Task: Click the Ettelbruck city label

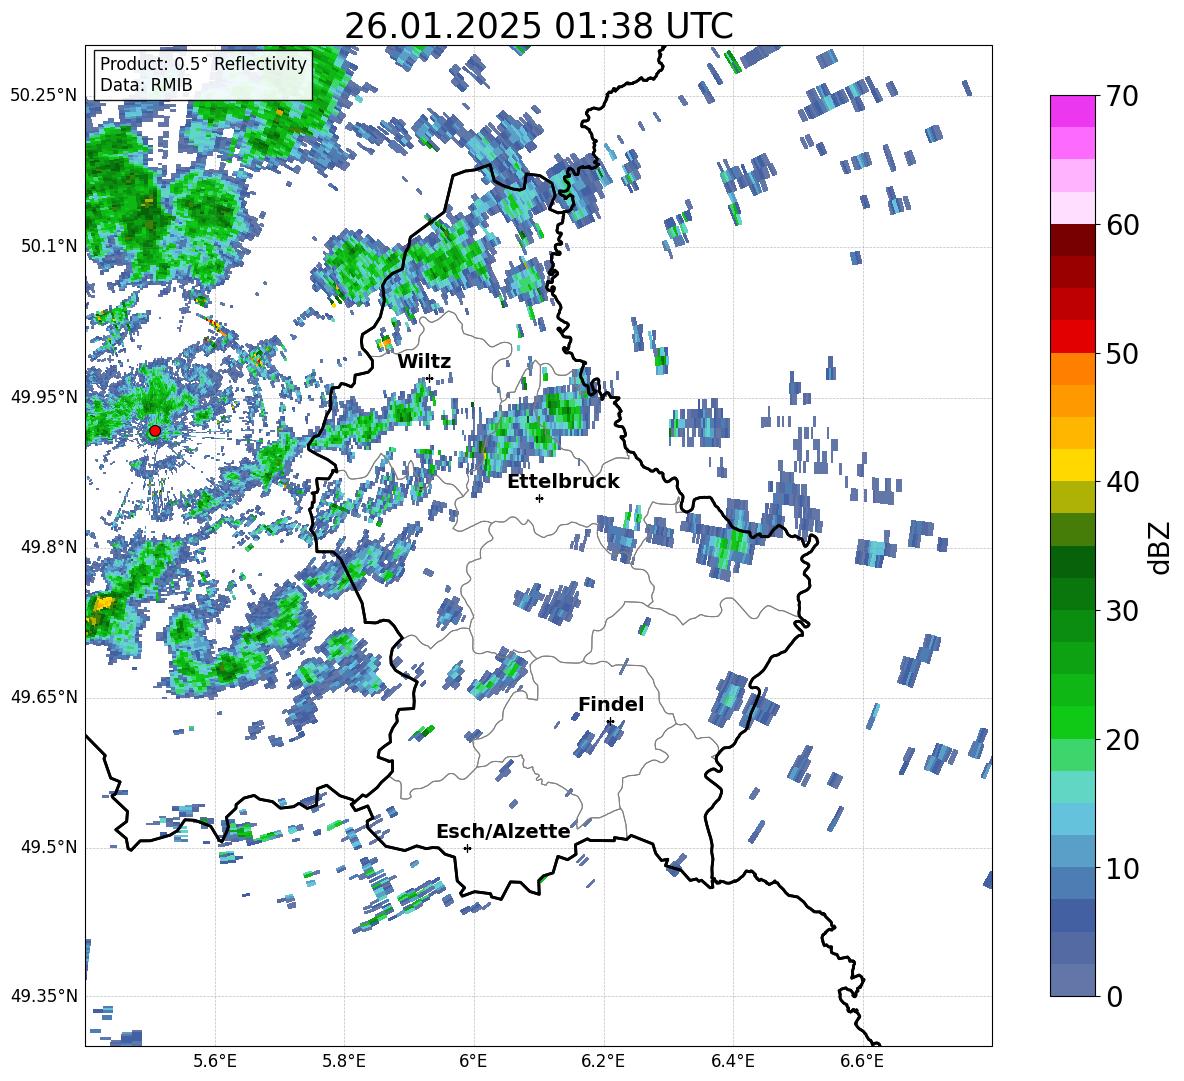Action: (563, 482)
